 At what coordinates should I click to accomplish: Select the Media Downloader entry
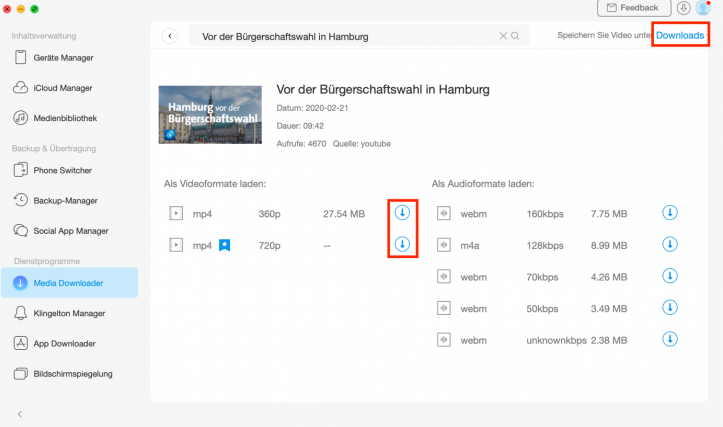(x=69, y=283)
